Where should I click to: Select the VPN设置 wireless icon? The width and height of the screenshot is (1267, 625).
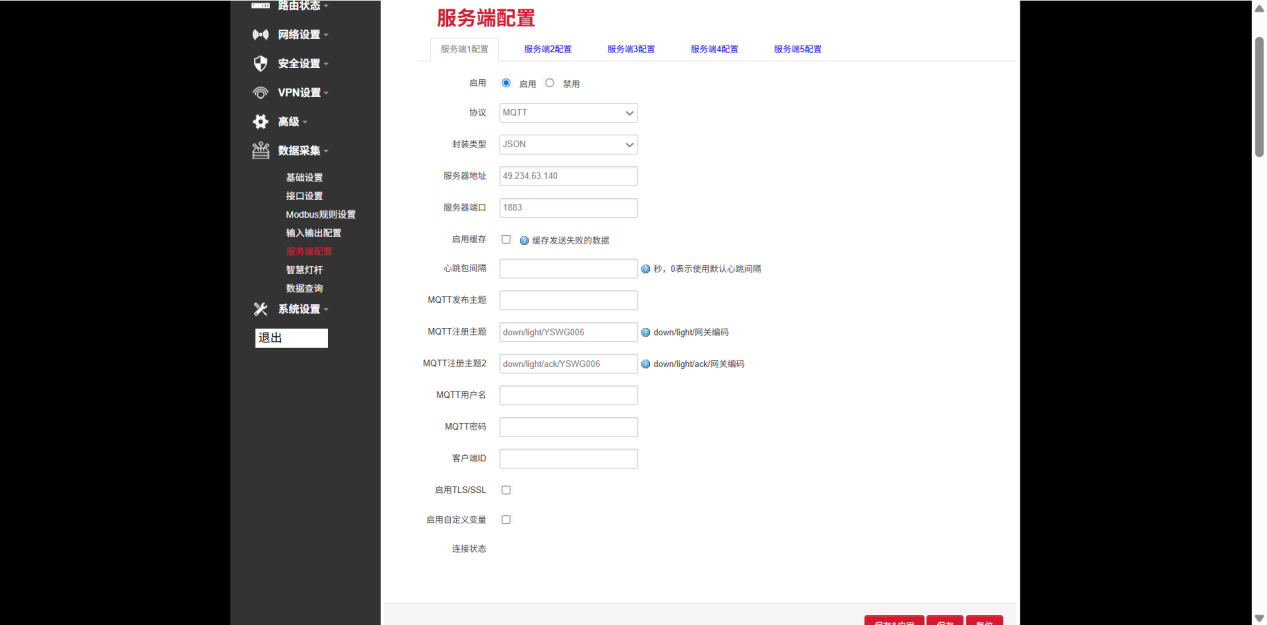tap(261, 92)
